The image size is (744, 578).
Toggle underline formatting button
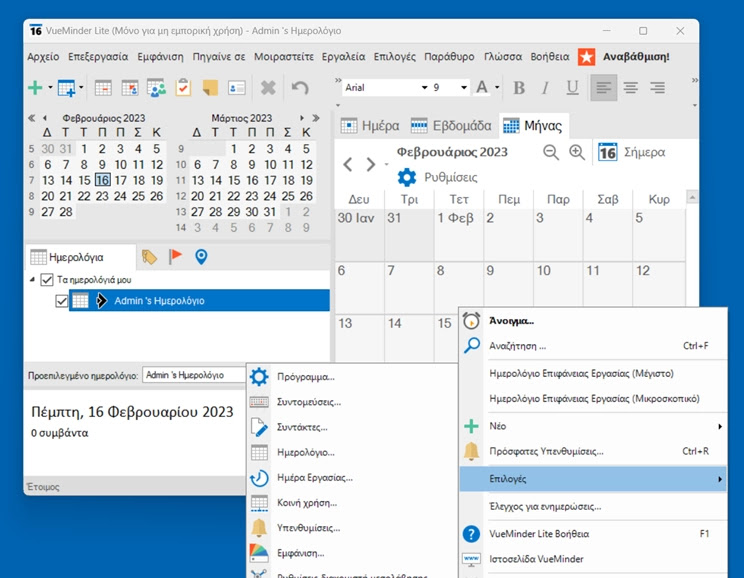click(x=573, y=88)
